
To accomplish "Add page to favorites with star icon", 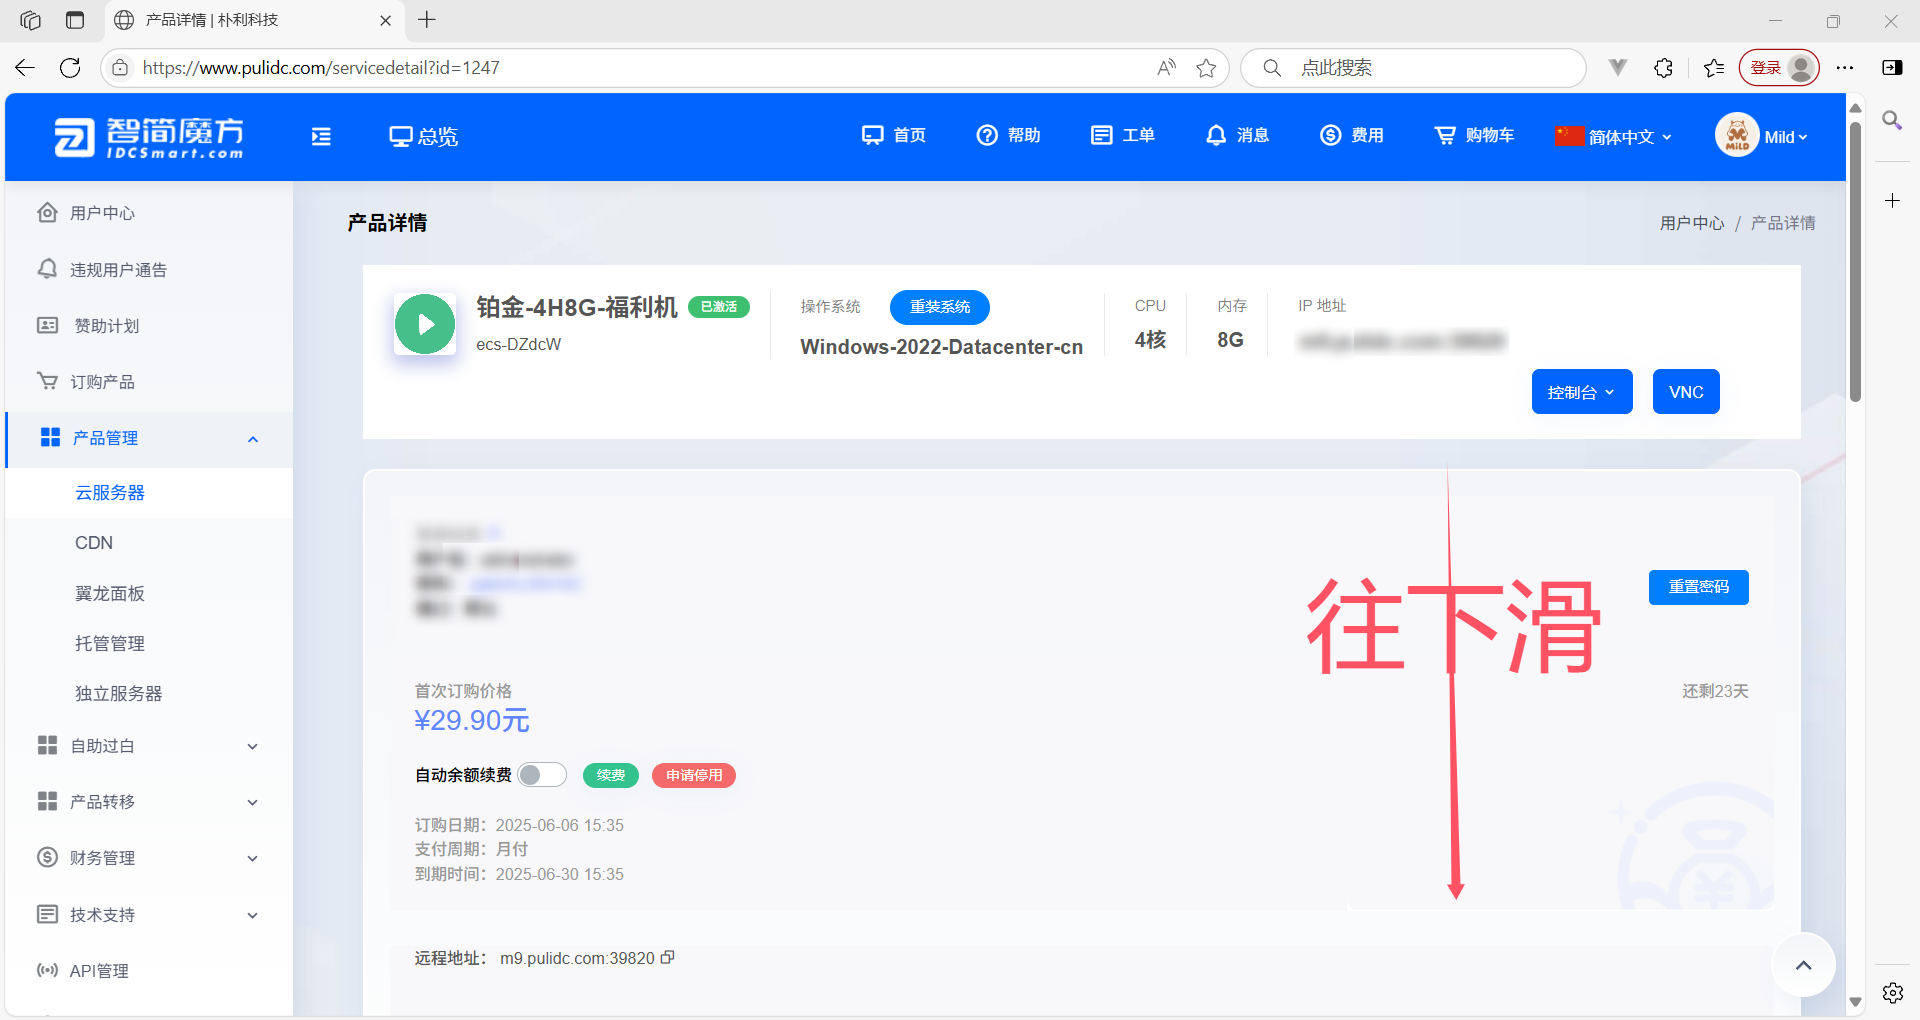I will pyautogui.click(x=1206, y=68).
